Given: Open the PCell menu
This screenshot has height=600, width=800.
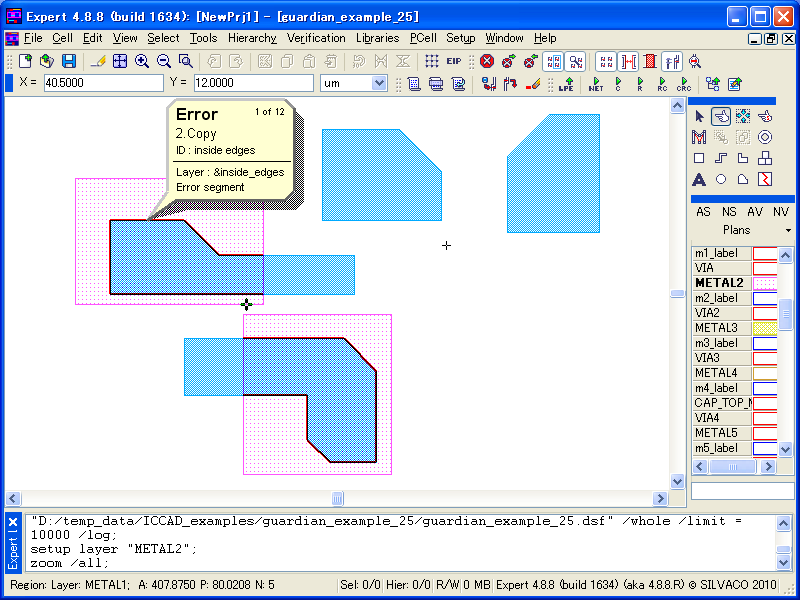Looking at the screenshot, I should pyautogui.click(x=418, y=38).
